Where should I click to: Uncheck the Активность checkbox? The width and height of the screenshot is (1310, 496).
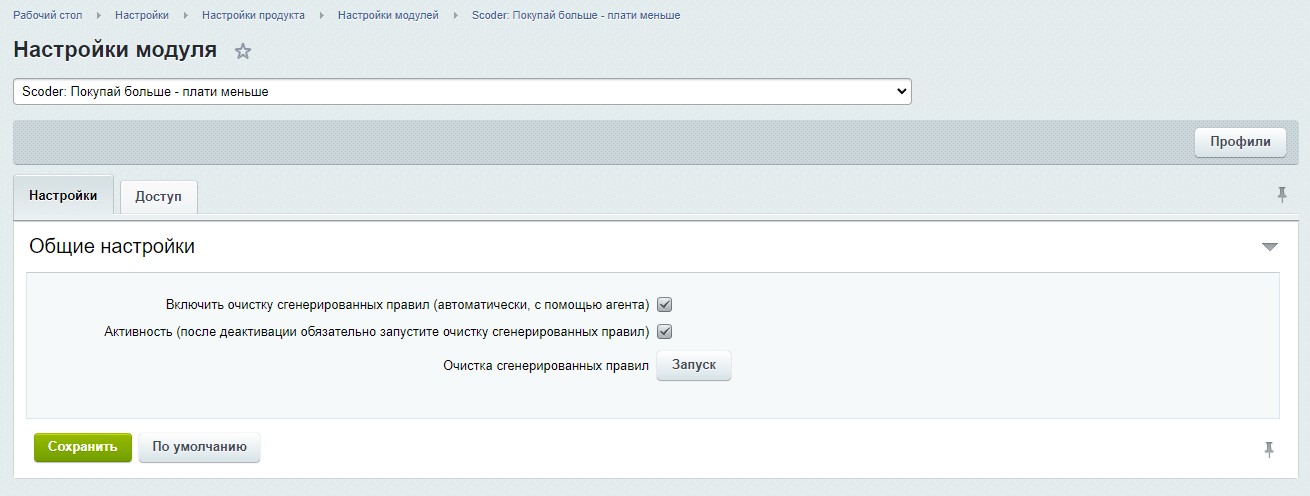664,332
